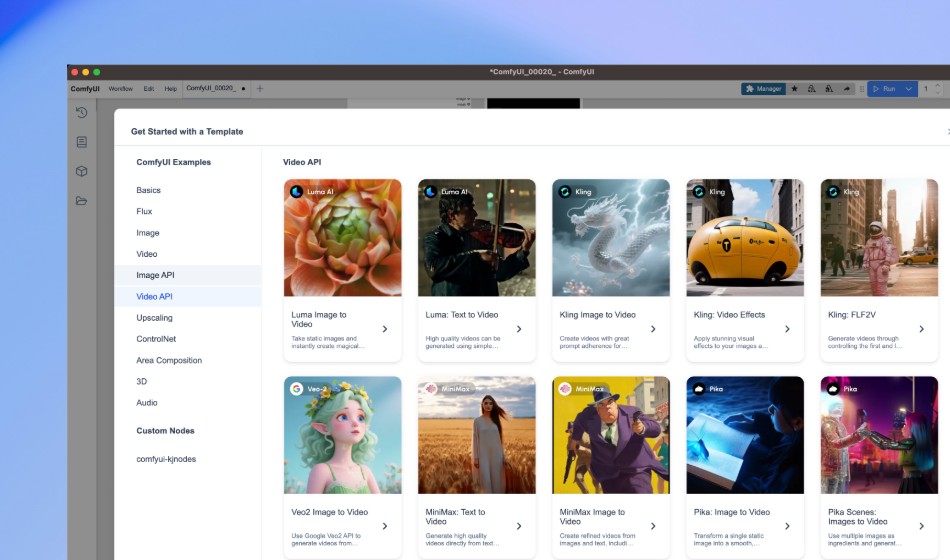
Task: Select comfyui-kjnodes under Custom Nodes
Action: pos(188,459)
